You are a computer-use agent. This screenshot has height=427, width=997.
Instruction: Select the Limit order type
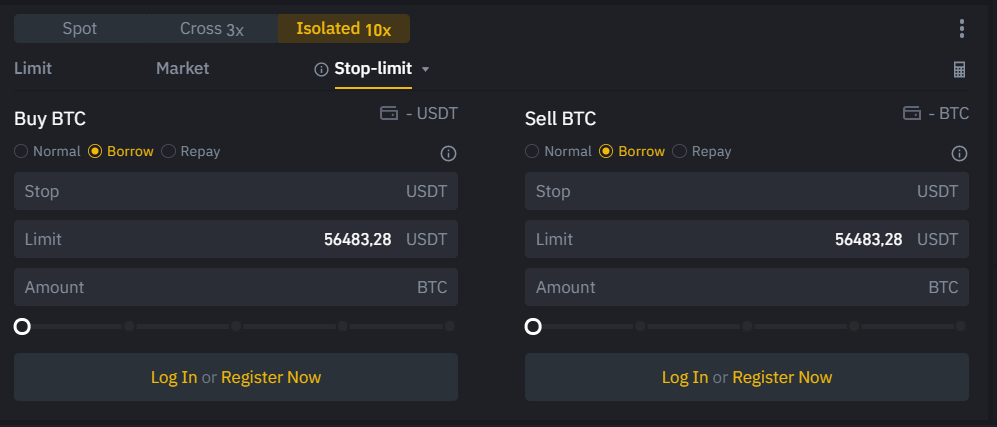[33, 69]
